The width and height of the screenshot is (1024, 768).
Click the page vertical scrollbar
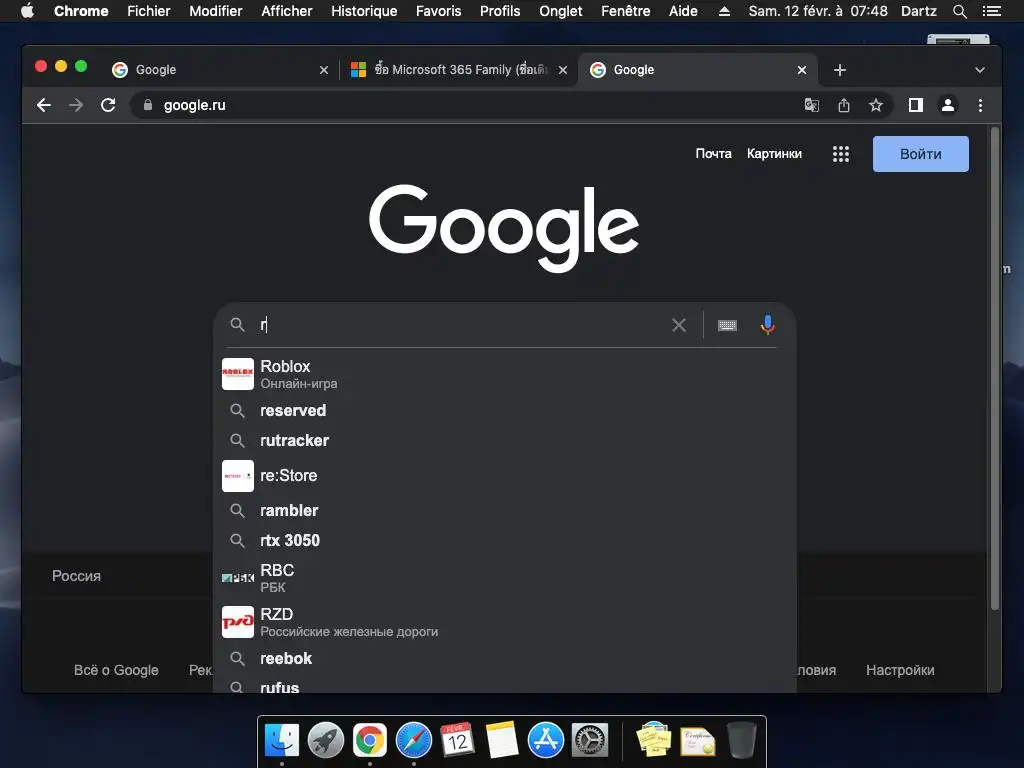(995, 369)
